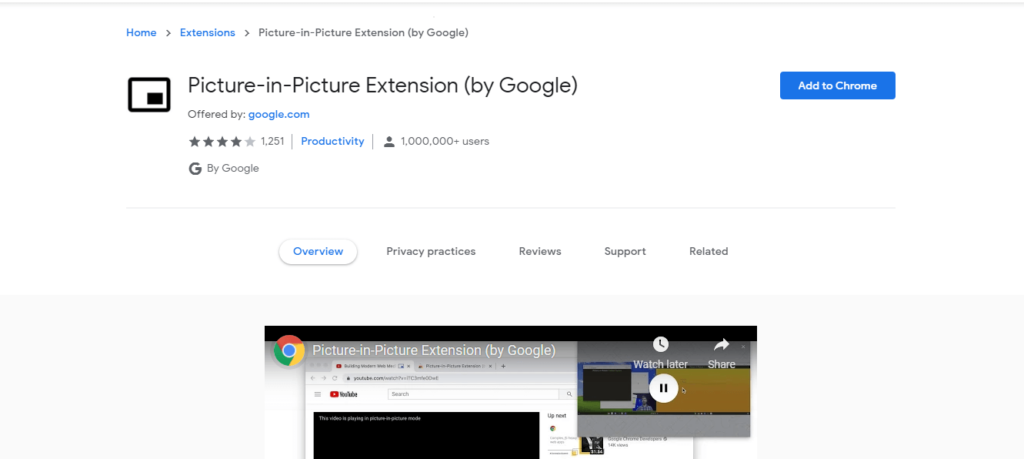Select the Overview tab
Image resolution: width=1024 pixels, height=459 pixels.
point(318,251)
